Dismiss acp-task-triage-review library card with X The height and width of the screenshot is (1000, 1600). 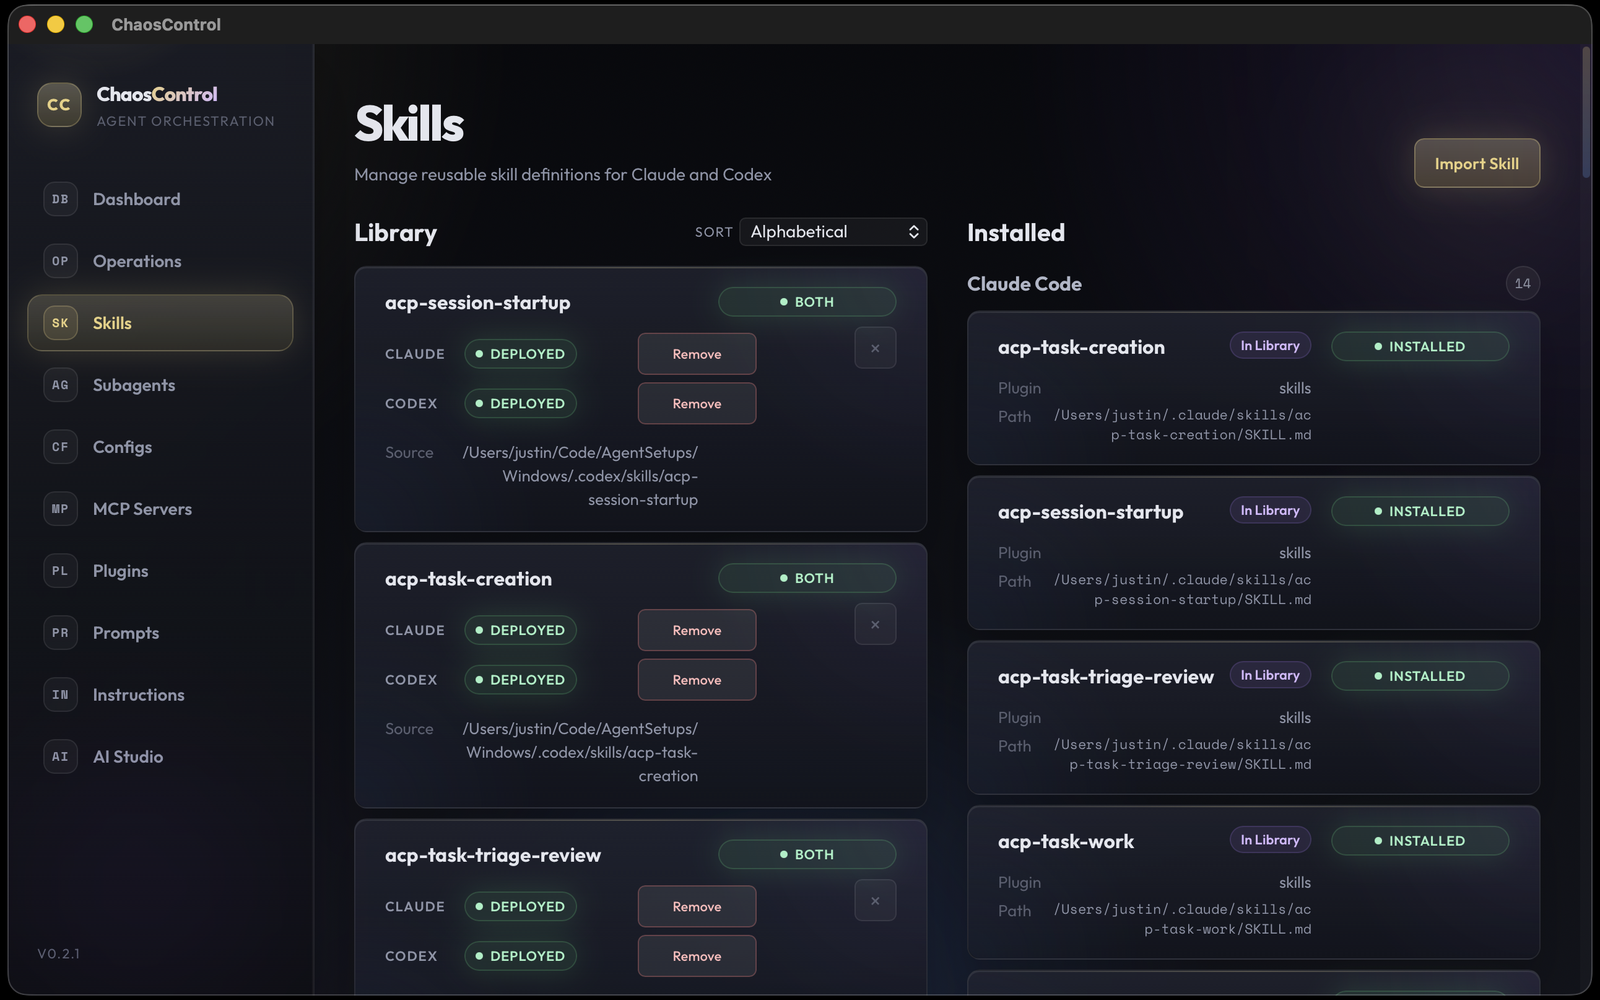[875, 900]
